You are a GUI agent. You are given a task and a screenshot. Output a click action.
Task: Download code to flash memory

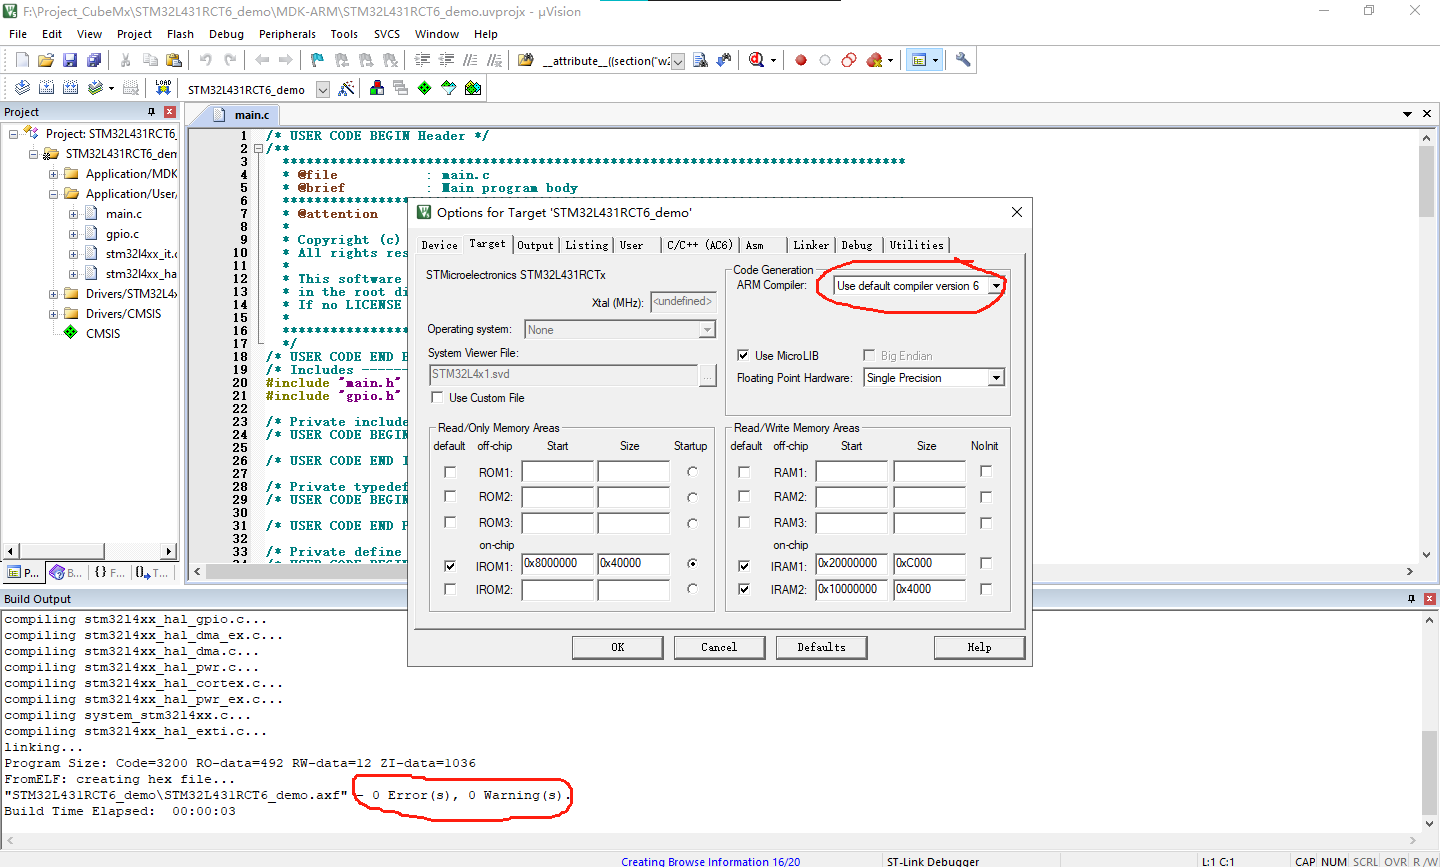point(163,87)
